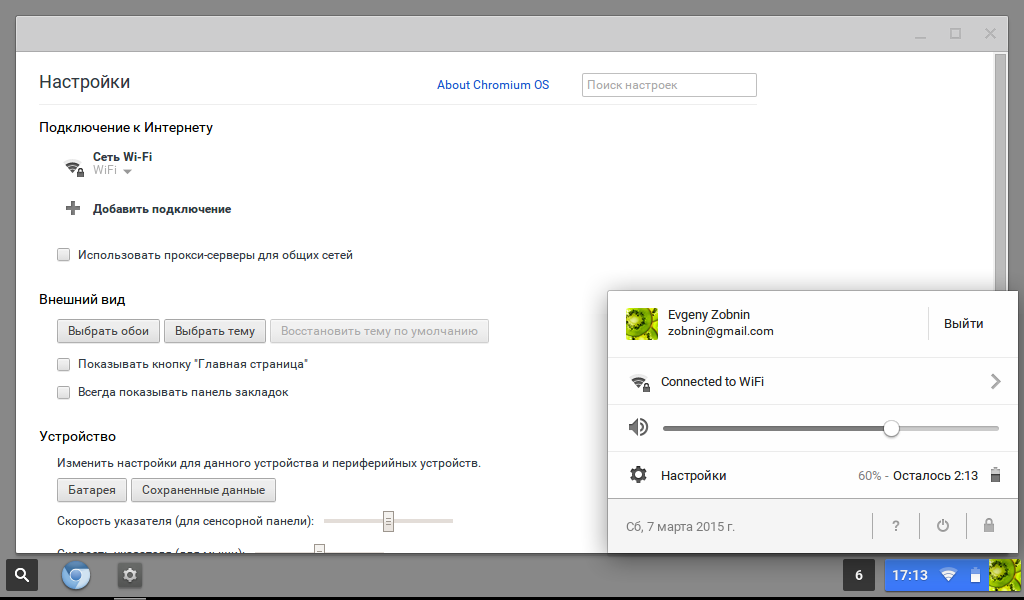Open the notification counter showing 6
The width and height of the screenshot is (1024, 600).
click(859, 575)
